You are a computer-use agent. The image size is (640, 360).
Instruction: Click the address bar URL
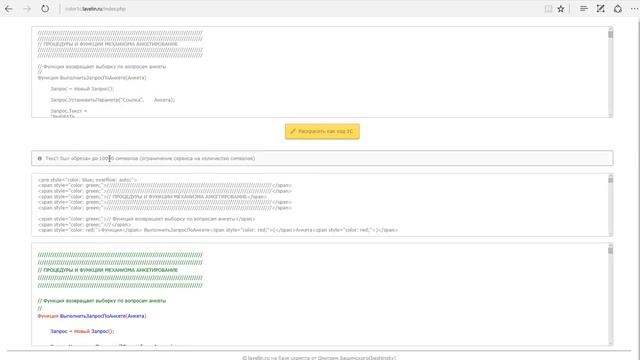coord(96,9)
